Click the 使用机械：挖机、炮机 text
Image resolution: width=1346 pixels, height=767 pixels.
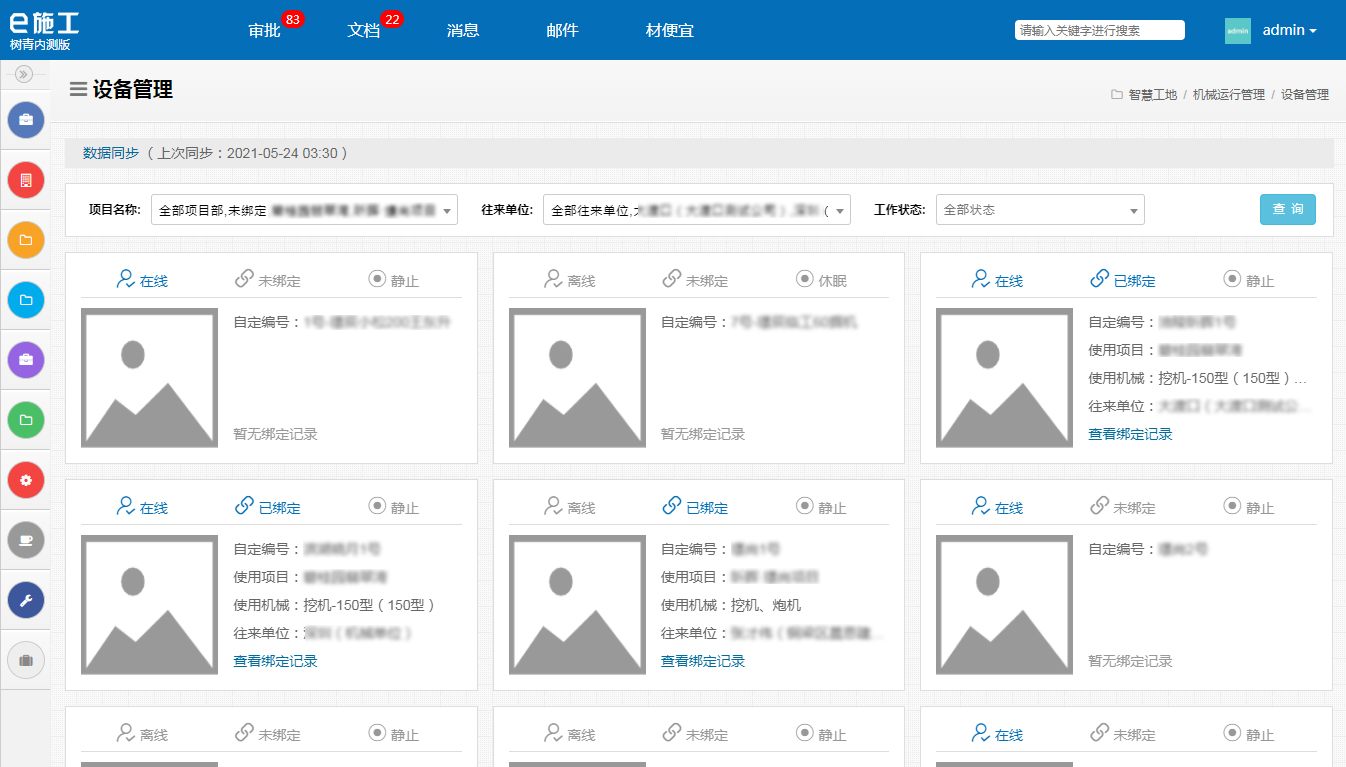[731, 605]
